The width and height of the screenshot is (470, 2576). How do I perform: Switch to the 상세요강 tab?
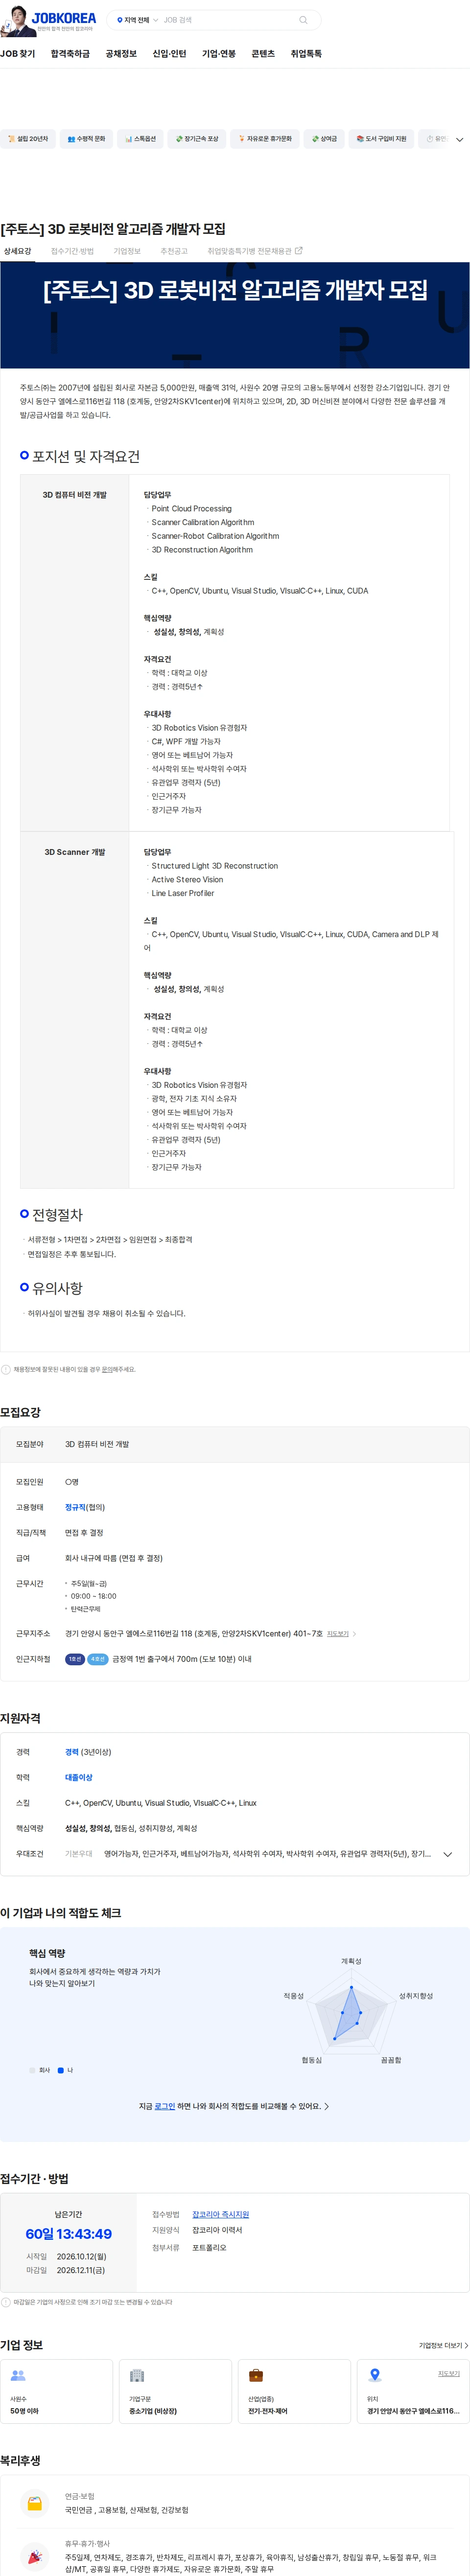coord(17,251)
